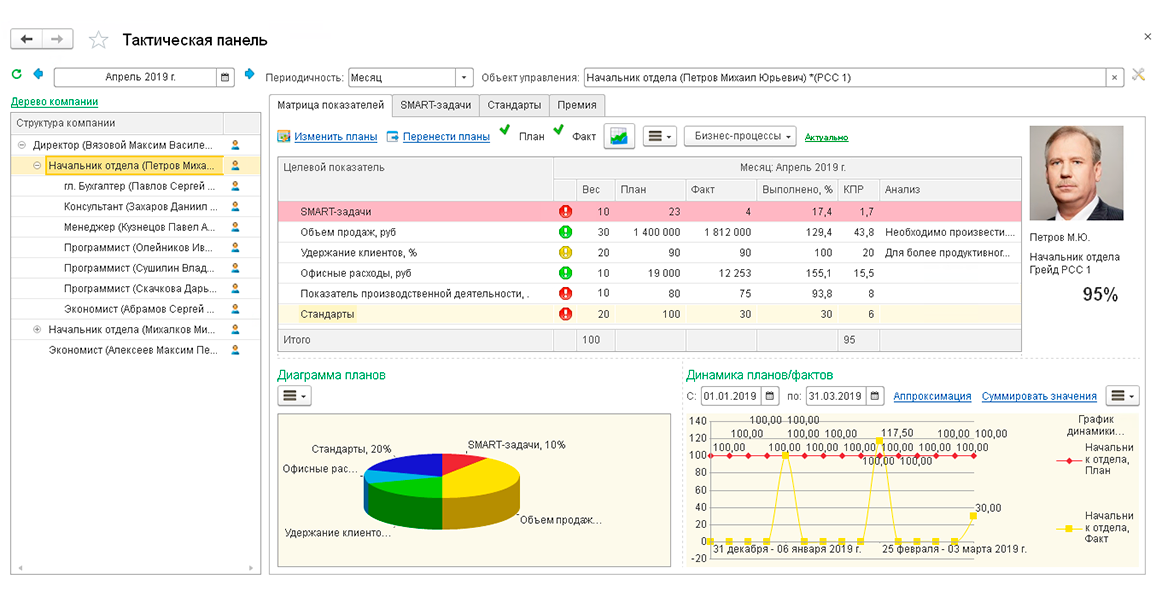Toggle the Факт checkmark
This screenshot has height=604, width=1156.
pos(558,131)
